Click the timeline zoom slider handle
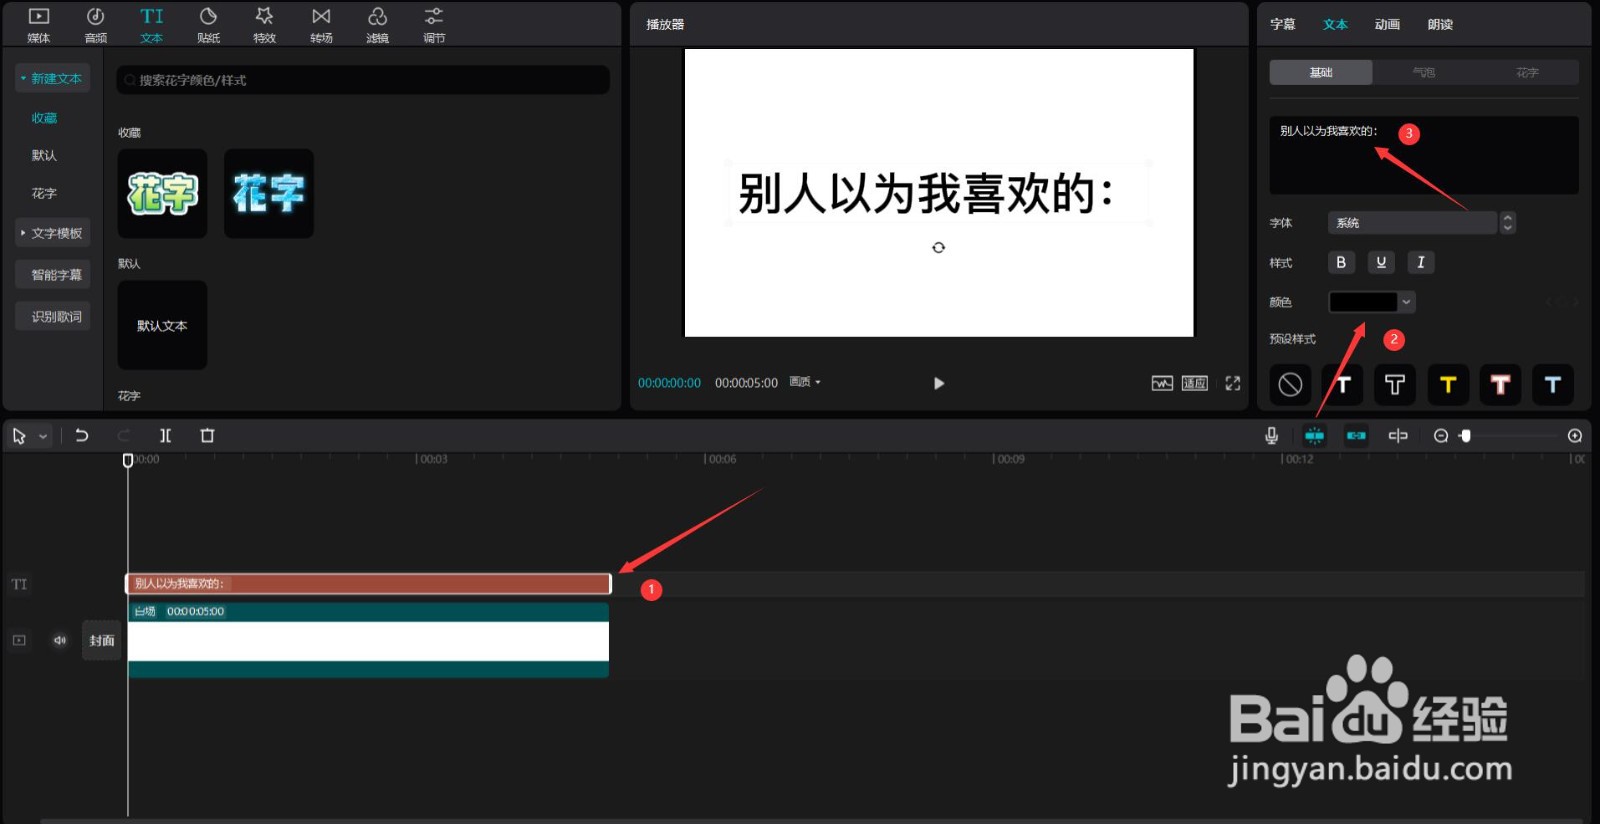Viewport: 1600px width, 824px height. click(x=1466, y=436)
